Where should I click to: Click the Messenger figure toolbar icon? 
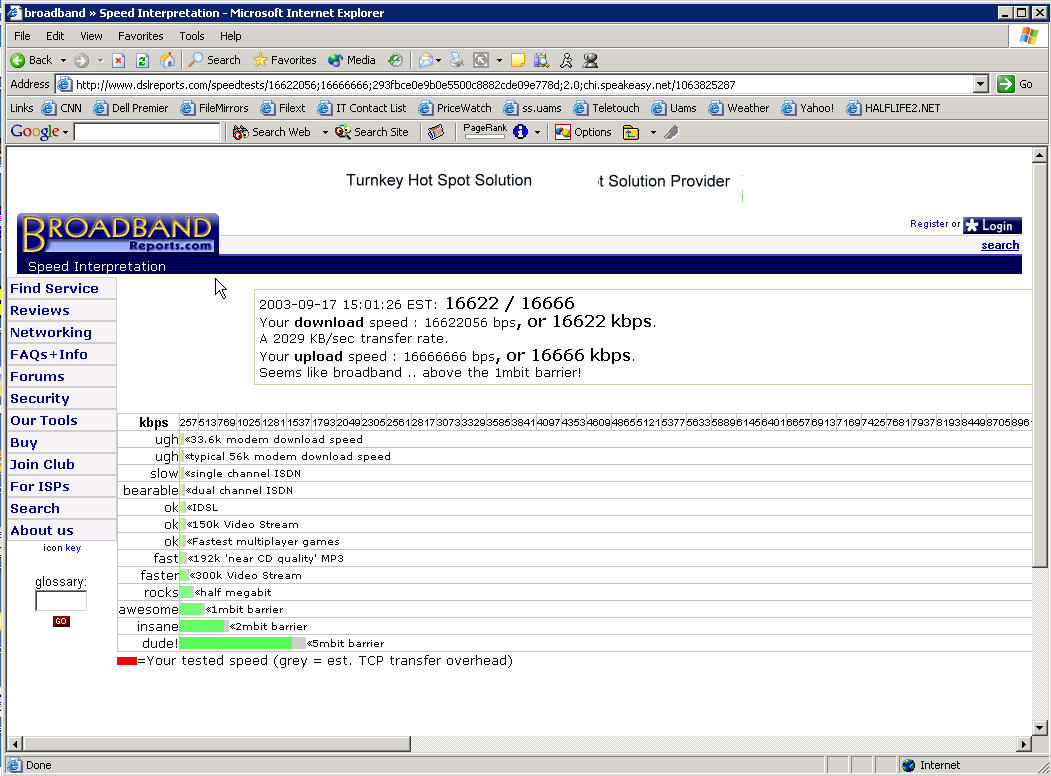(566, 60)
